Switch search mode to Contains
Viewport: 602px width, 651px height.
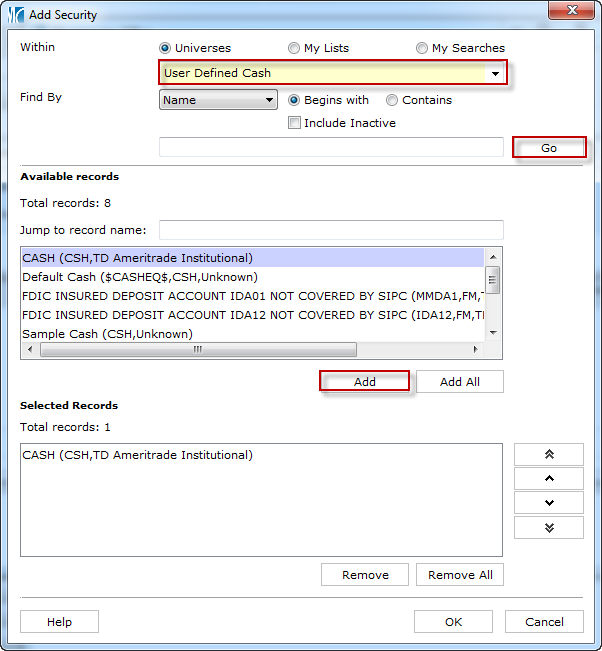(x=392, y=100)
